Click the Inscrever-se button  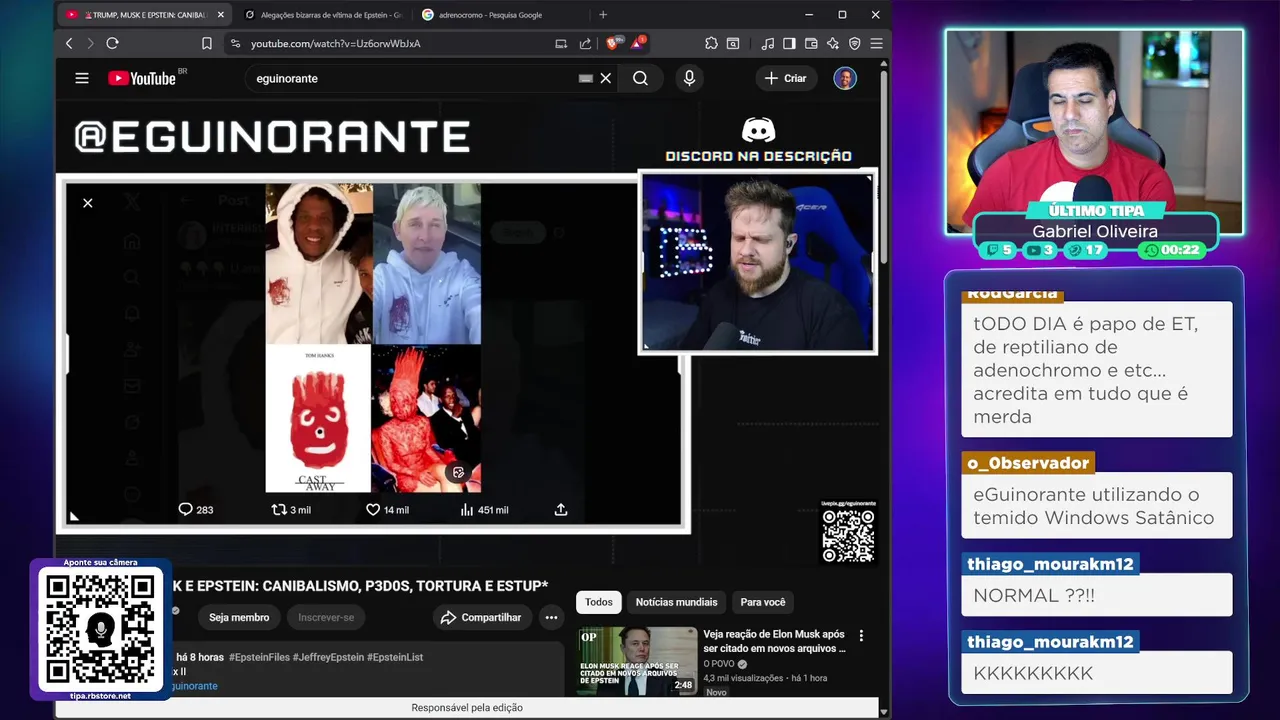click(326, 617)
